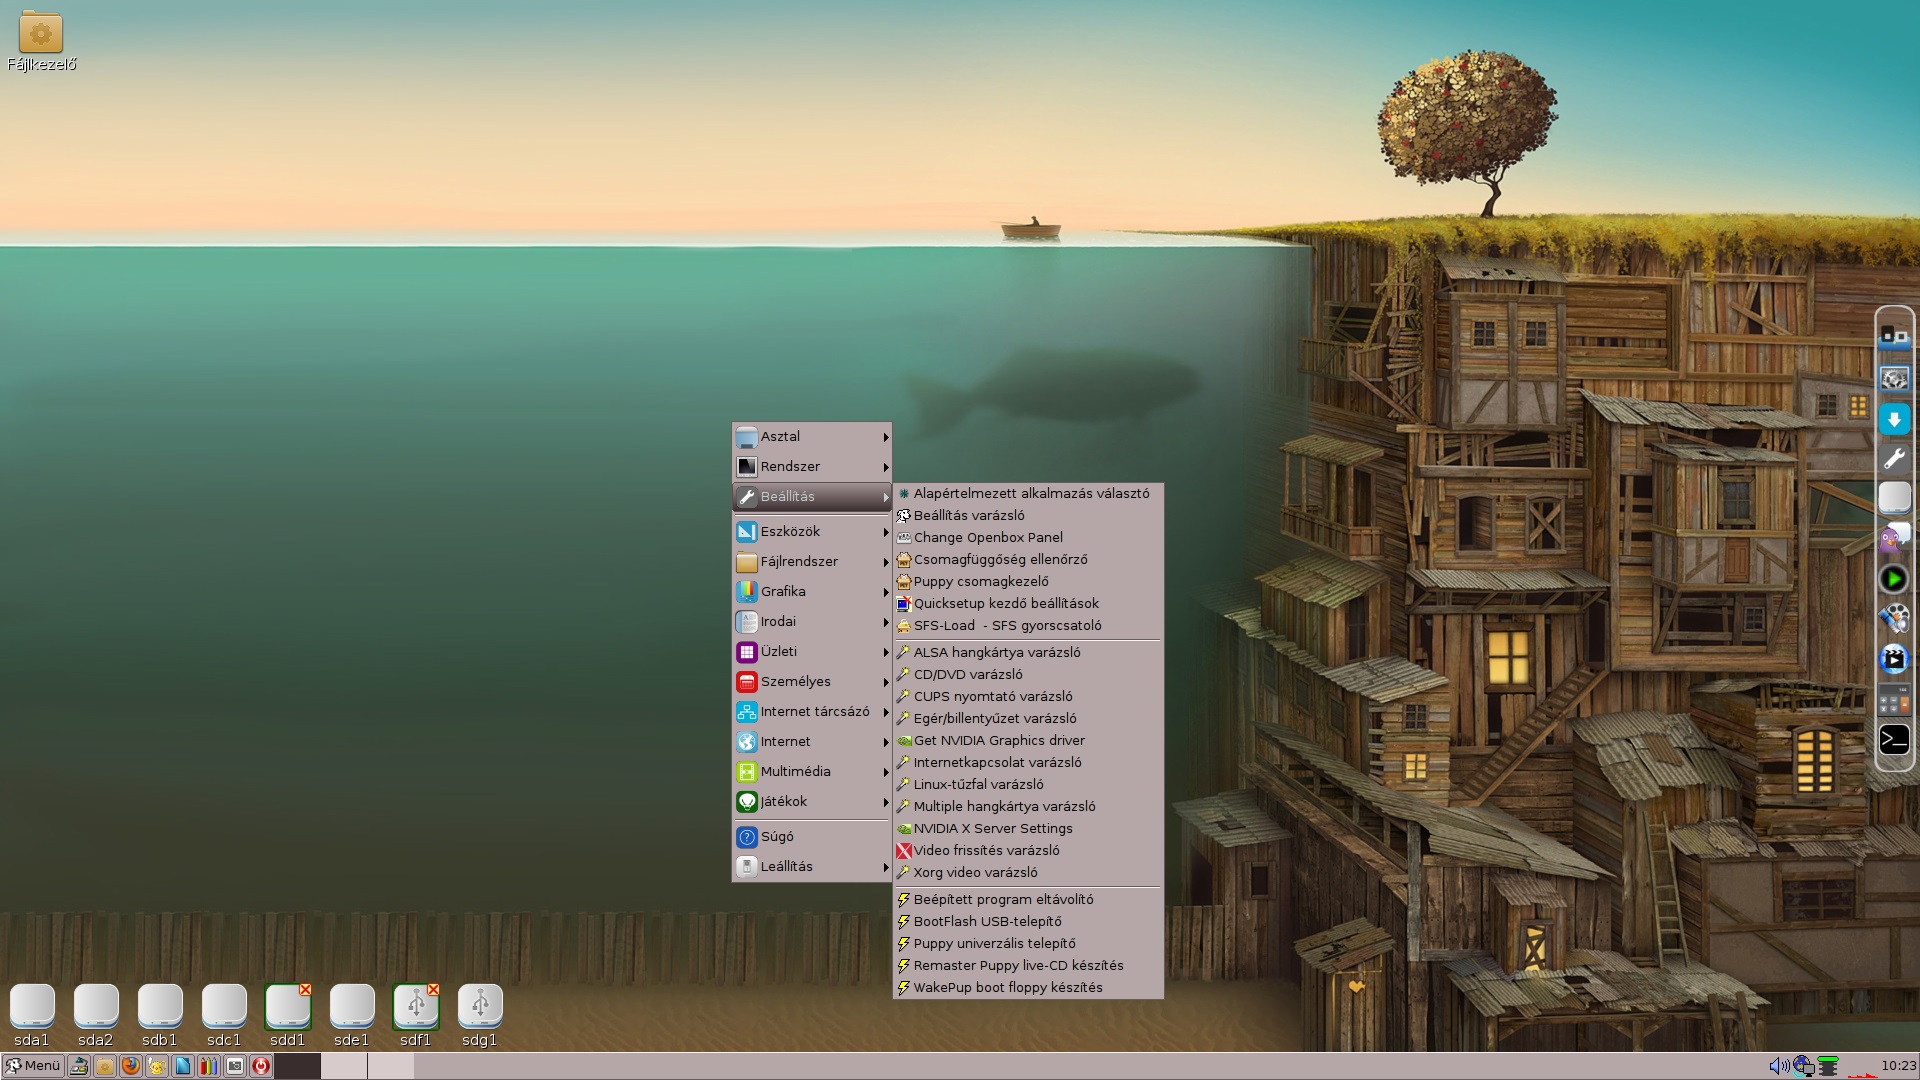Click the top dock icon with two small windows
Image resolution: width=1920 pixels, height=1080 pixels.
1894,337
